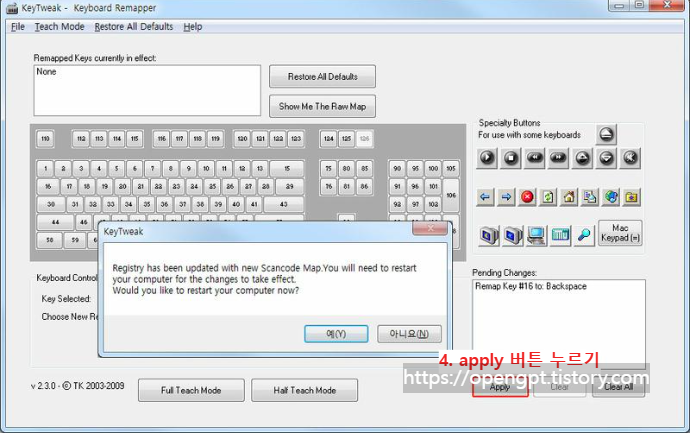
Task: Click the media Play specialty button
Action: click(487, 158)
